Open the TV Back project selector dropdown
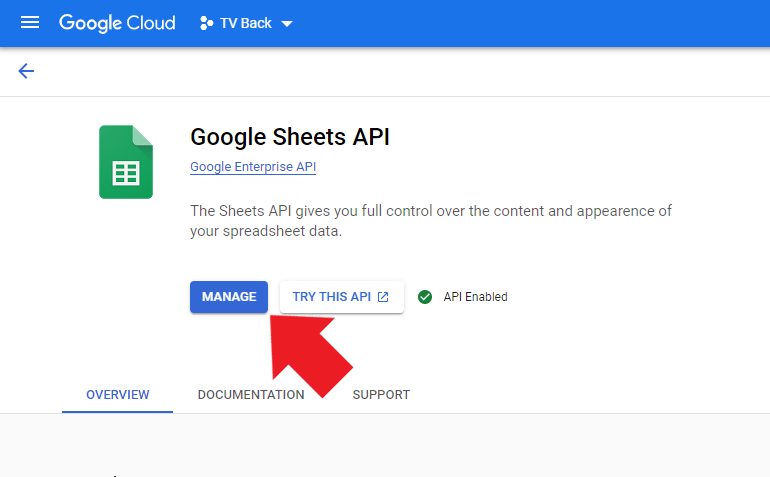The height and width of the screenshot is (477, 770). tap(246, 23)
